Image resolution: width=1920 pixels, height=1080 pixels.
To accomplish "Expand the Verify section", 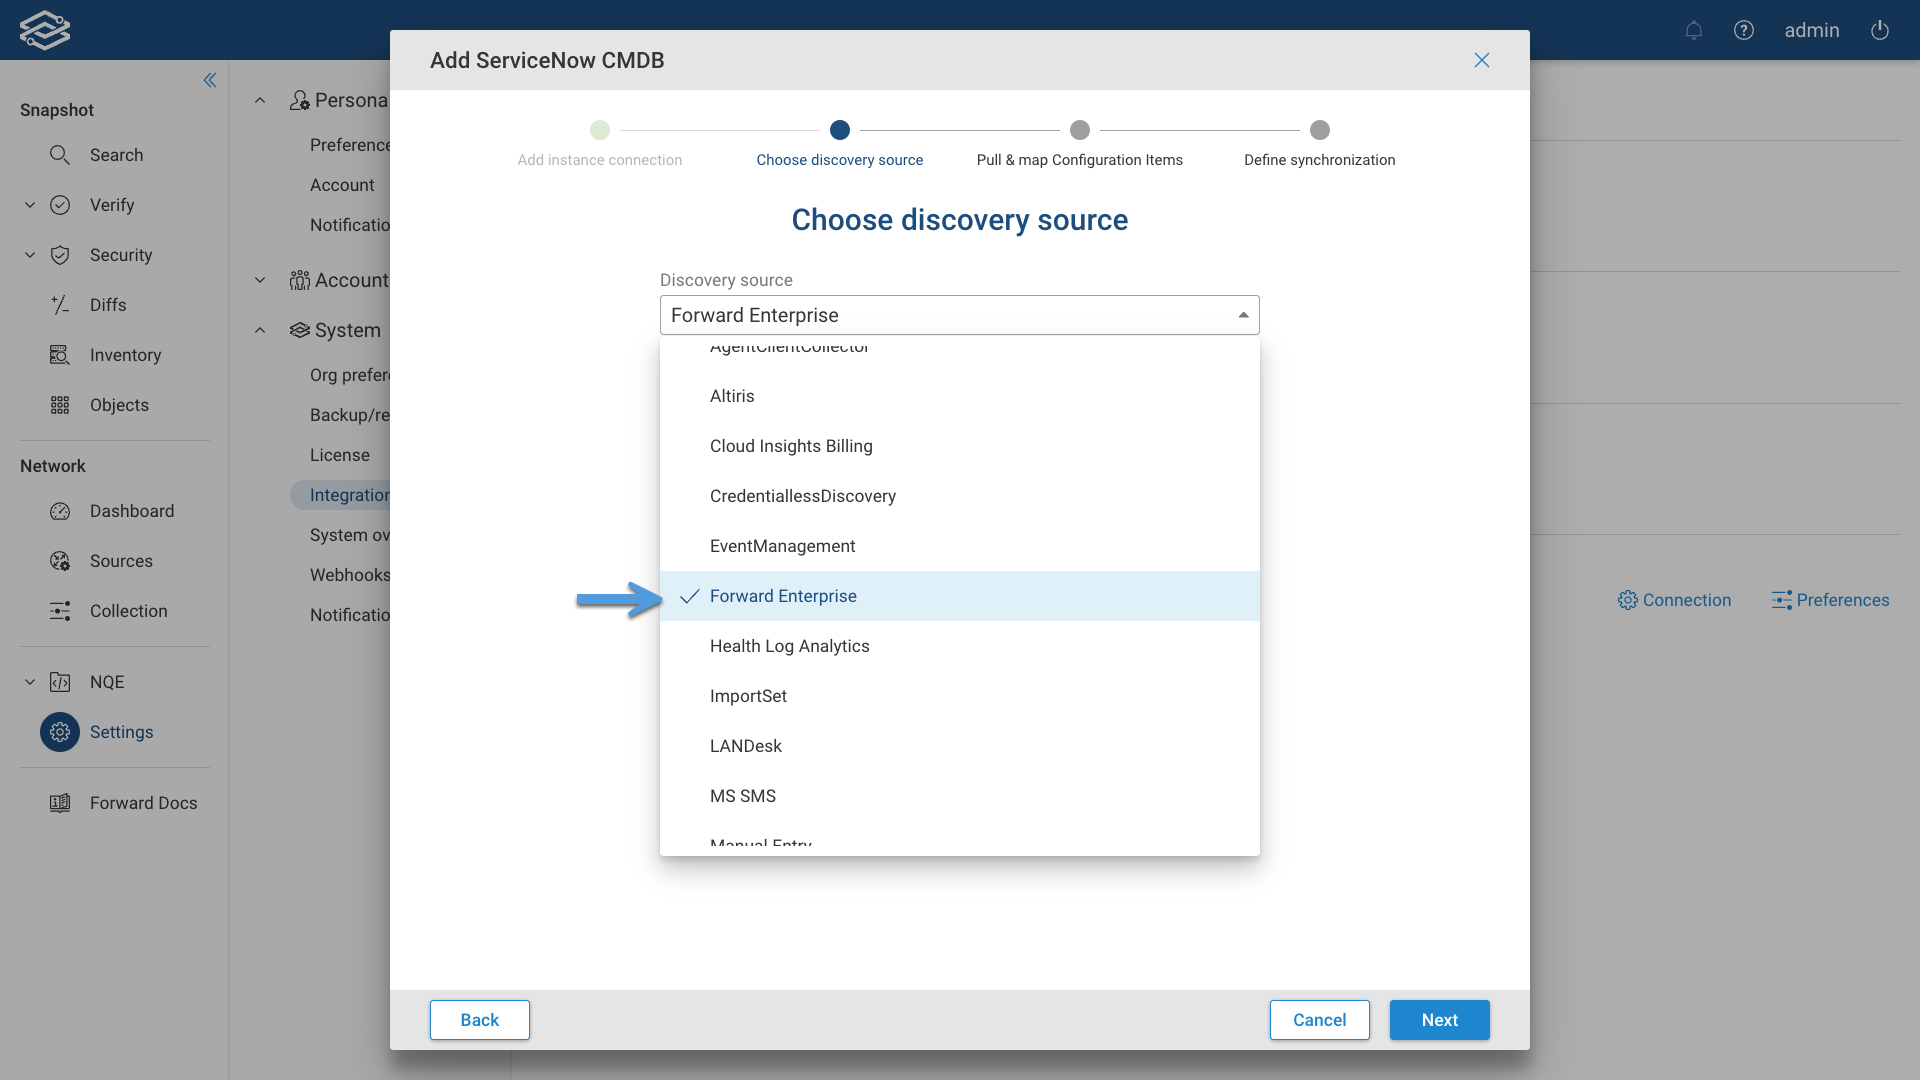I will click(x=29, y=205).
